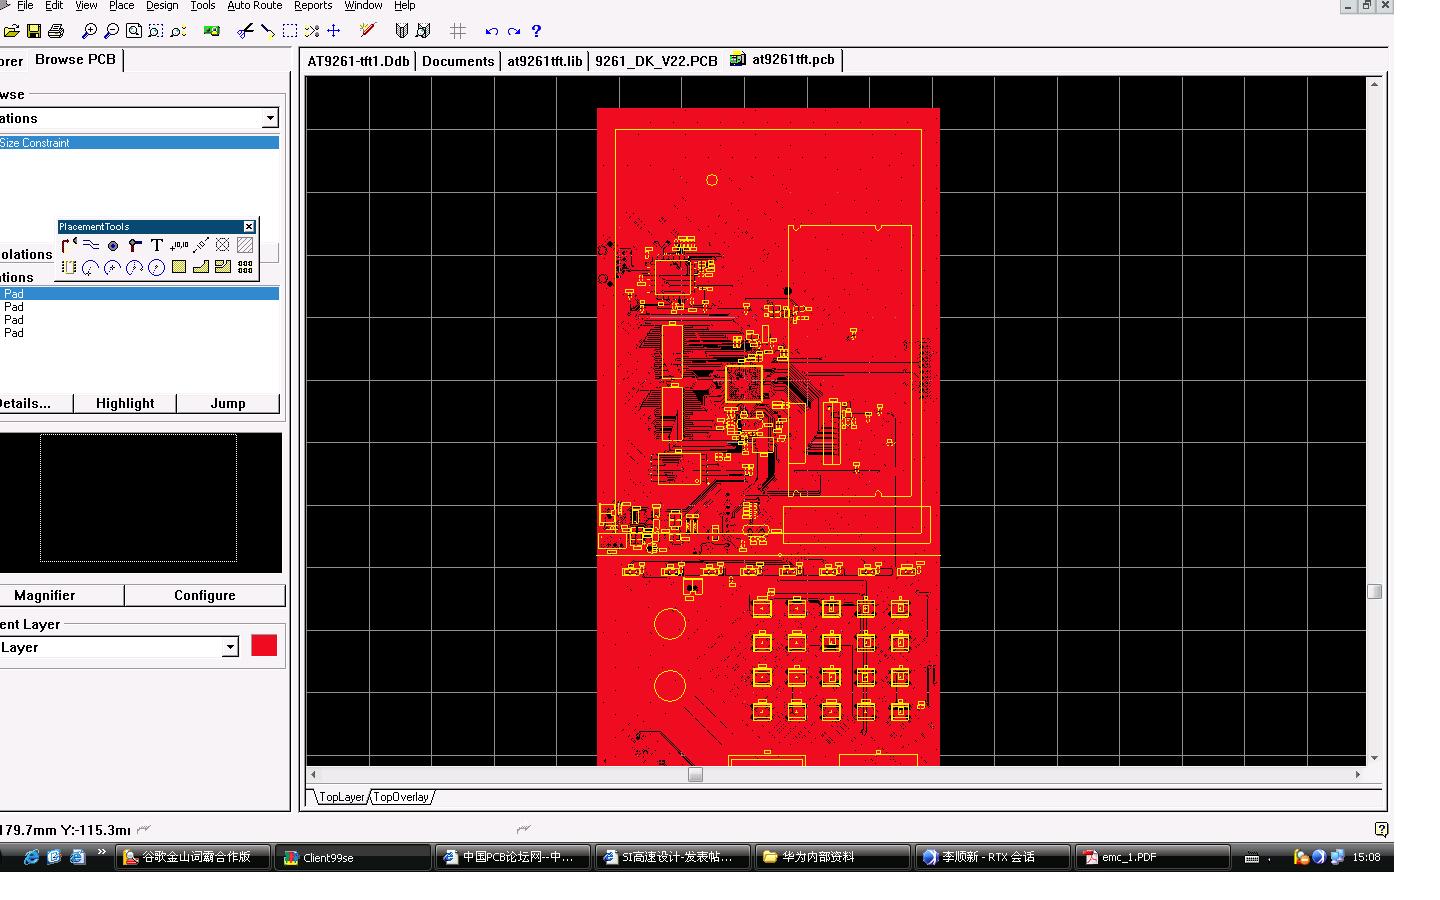Select objects inside area with dashed rectangle
Screen dimensions: 1440x900
pyautogui.click(x=290, y=31)
